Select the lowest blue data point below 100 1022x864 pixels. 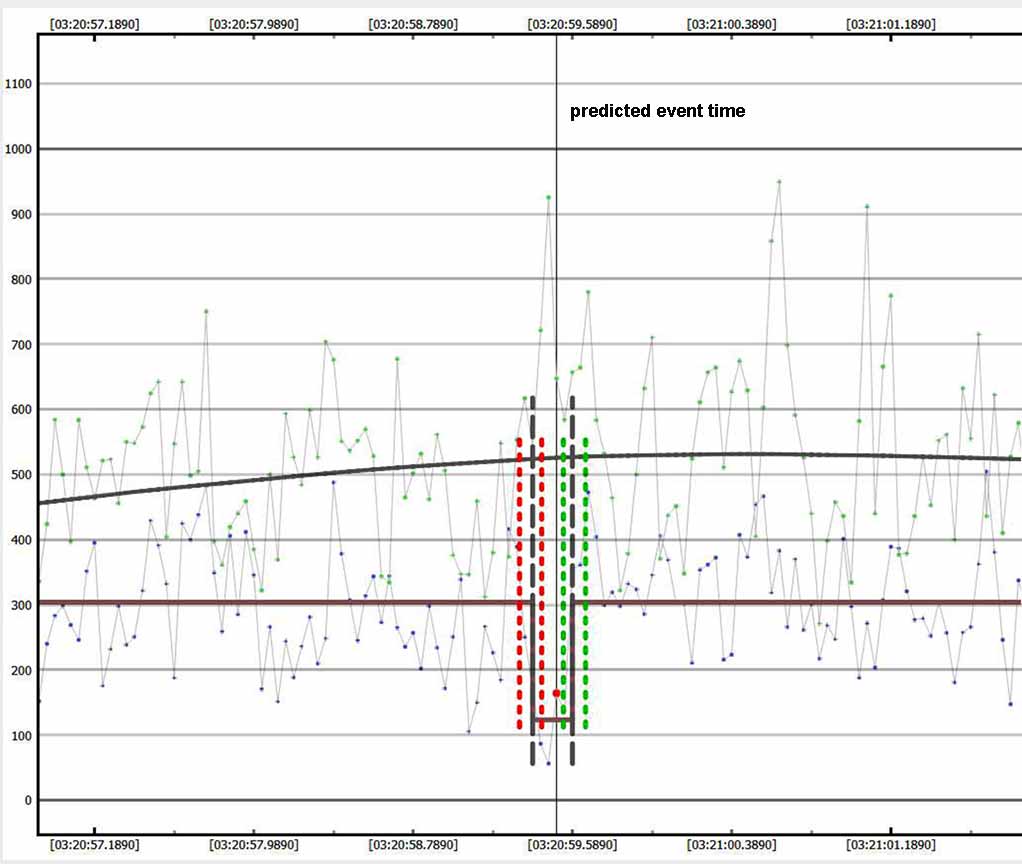(x=548, y=763)
